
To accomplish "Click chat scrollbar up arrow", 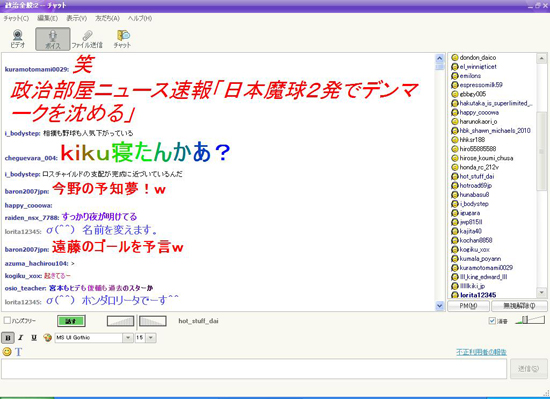I will (440, 59).
